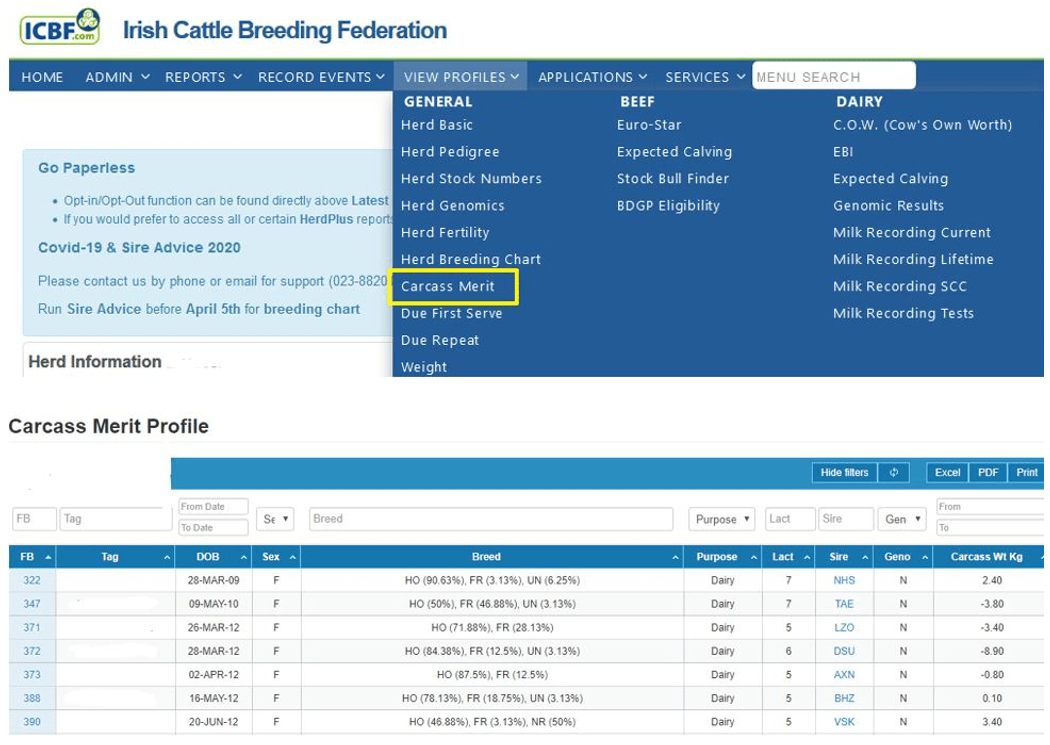Screen dimensions: 1050x745
Task: Click Hide filters button
Action: 844,473
